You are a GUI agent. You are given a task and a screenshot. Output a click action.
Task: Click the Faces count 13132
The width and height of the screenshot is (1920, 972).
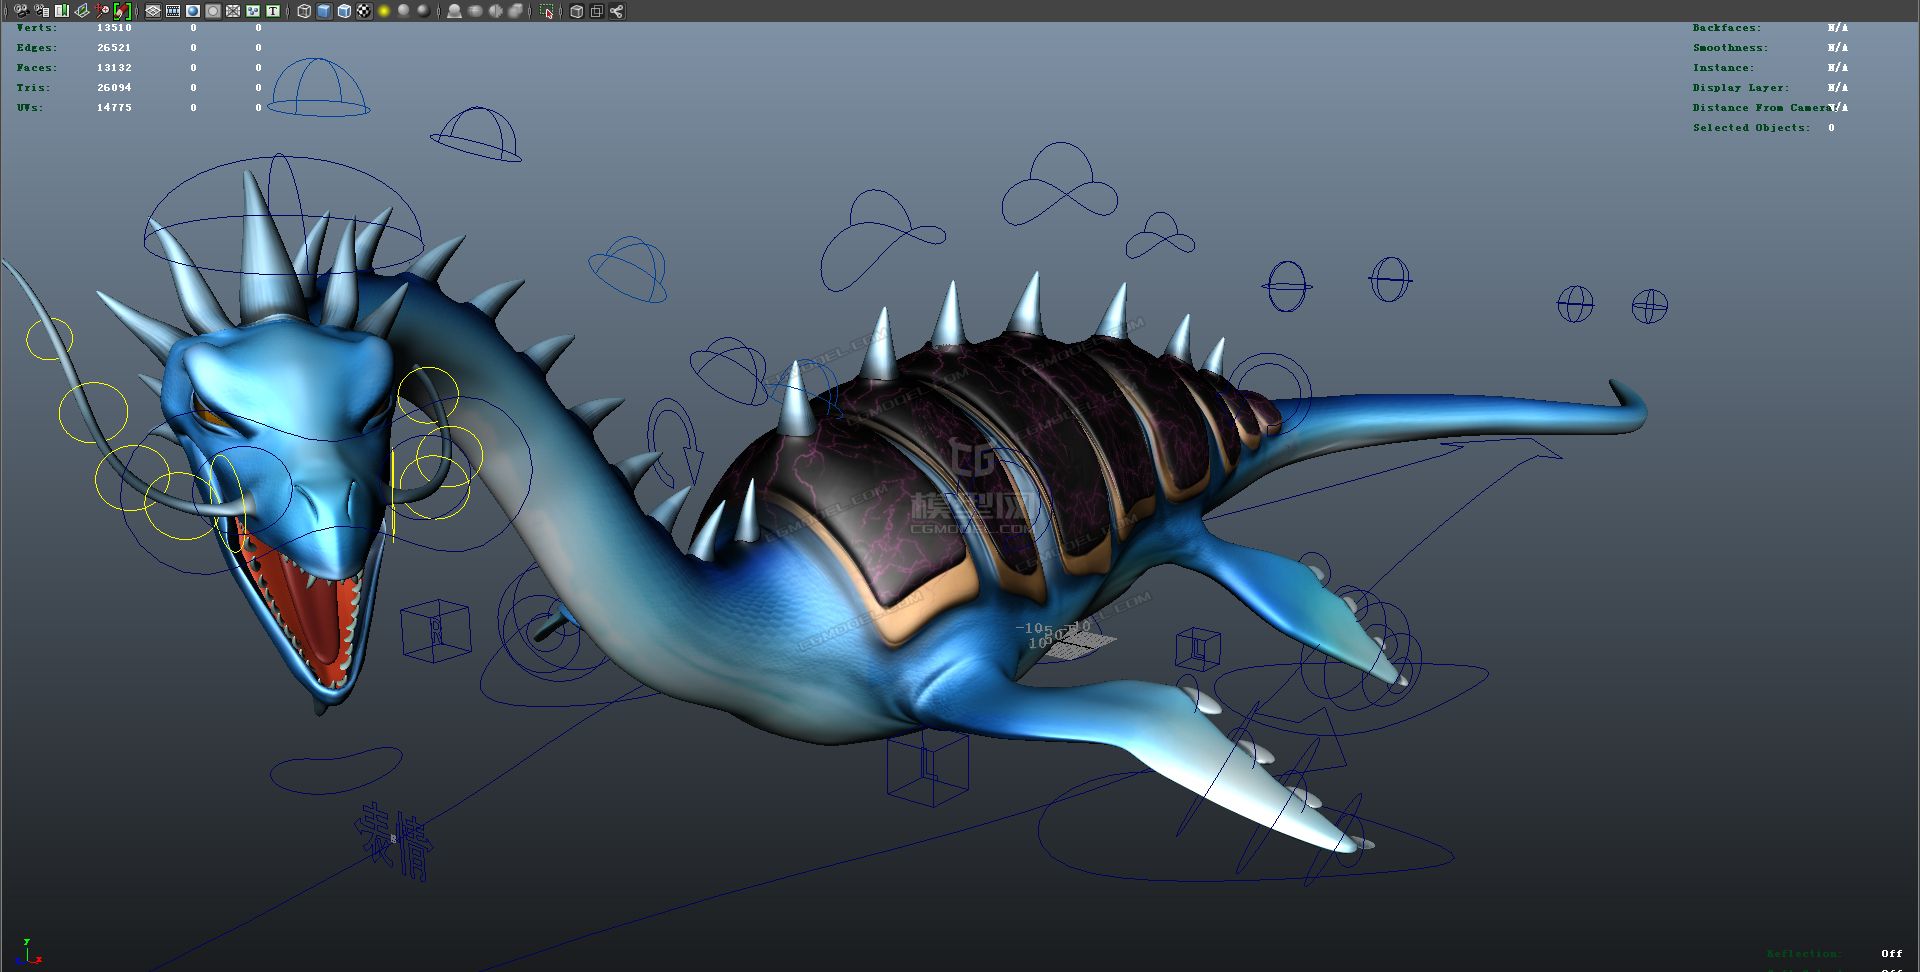(114, 68)
